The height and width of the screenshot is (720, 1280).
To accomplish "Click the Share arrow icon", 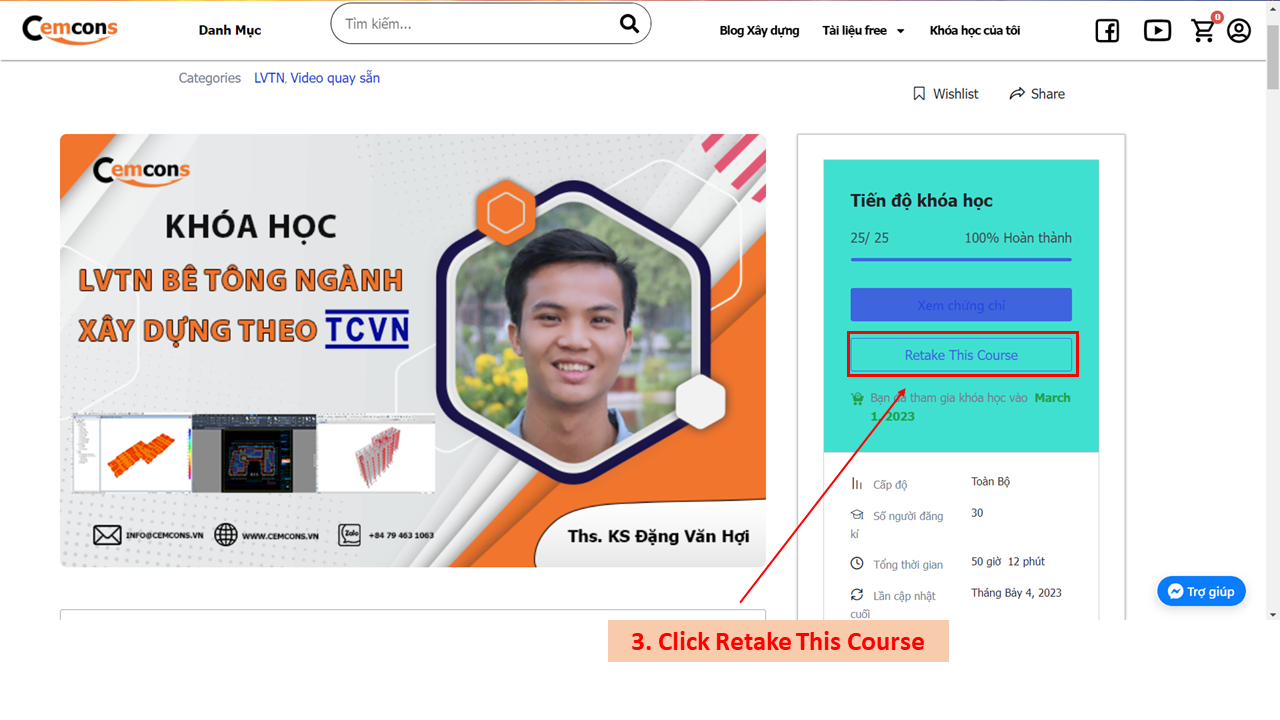I will click(1017, 93).
